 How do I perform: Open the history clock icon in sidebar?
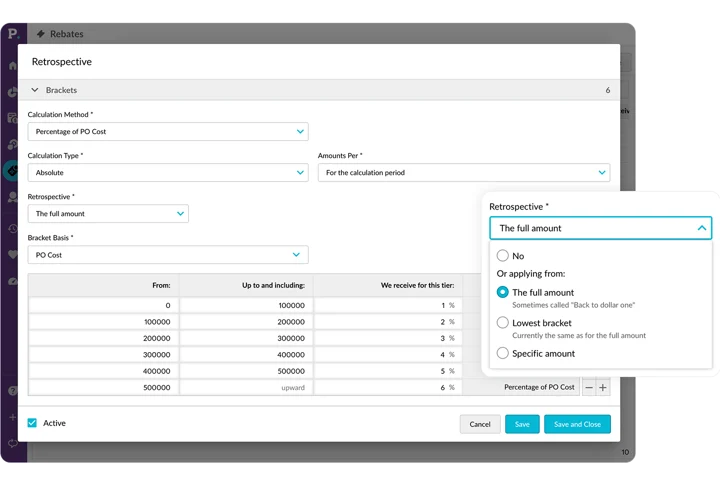click(x=12, y=228)
